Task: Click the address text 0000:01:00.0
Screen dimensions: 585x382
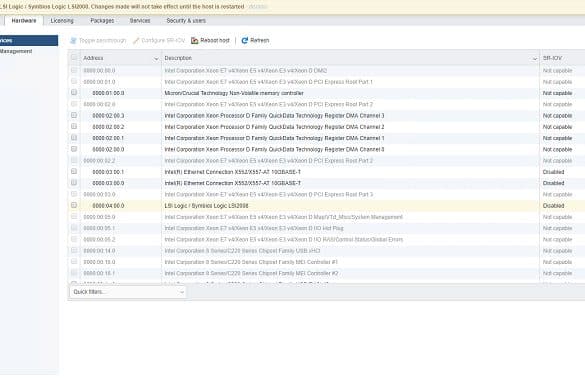Action: 108,93
